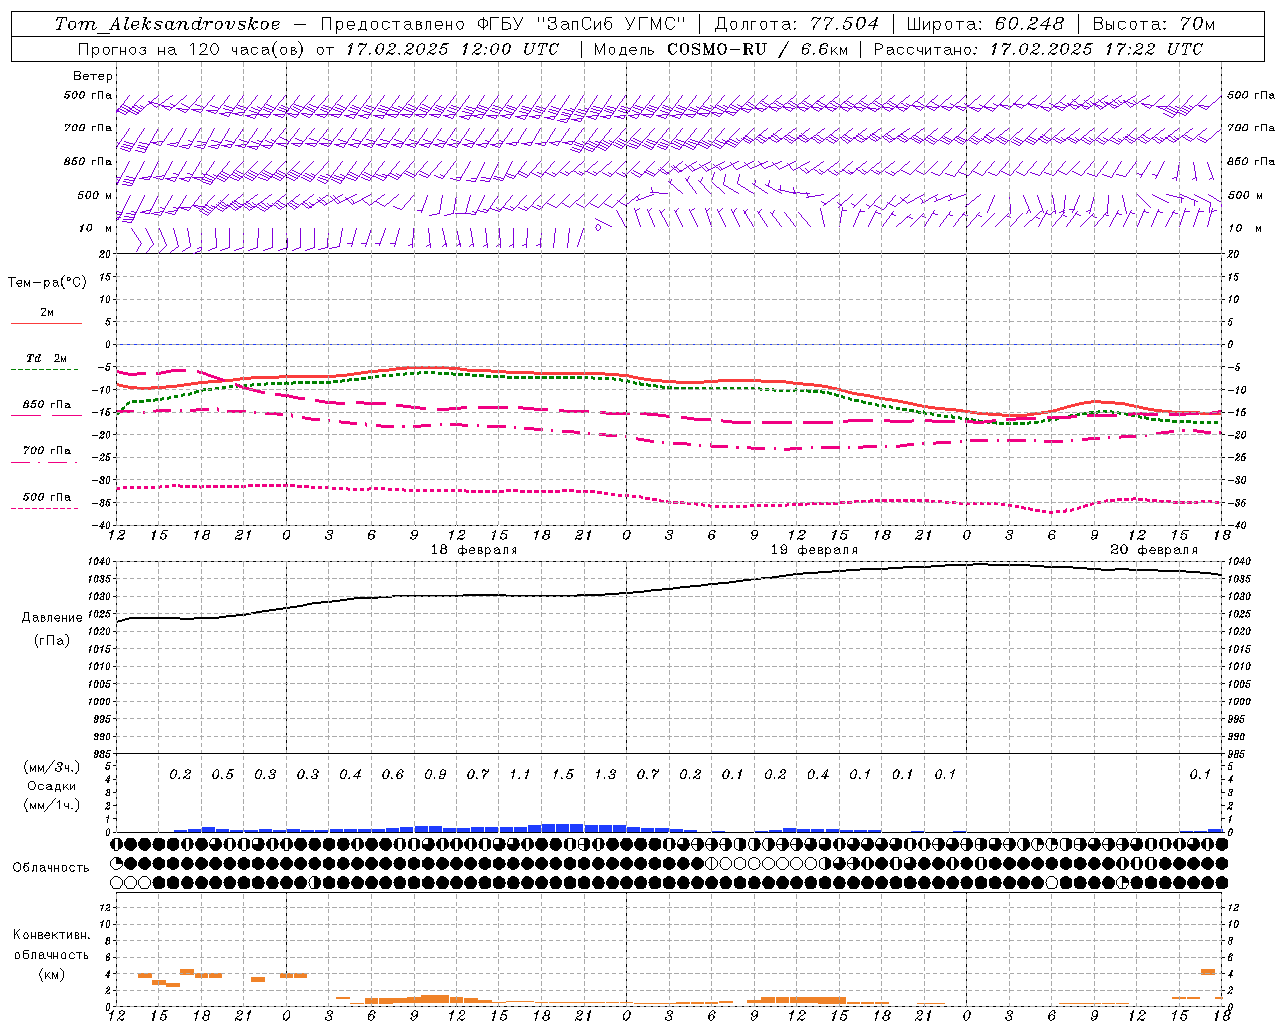Click the '(гПа)' unit label under Давление
Image resolution: width=1280 pixels, height=1024 pixels.
coord(52,640)
